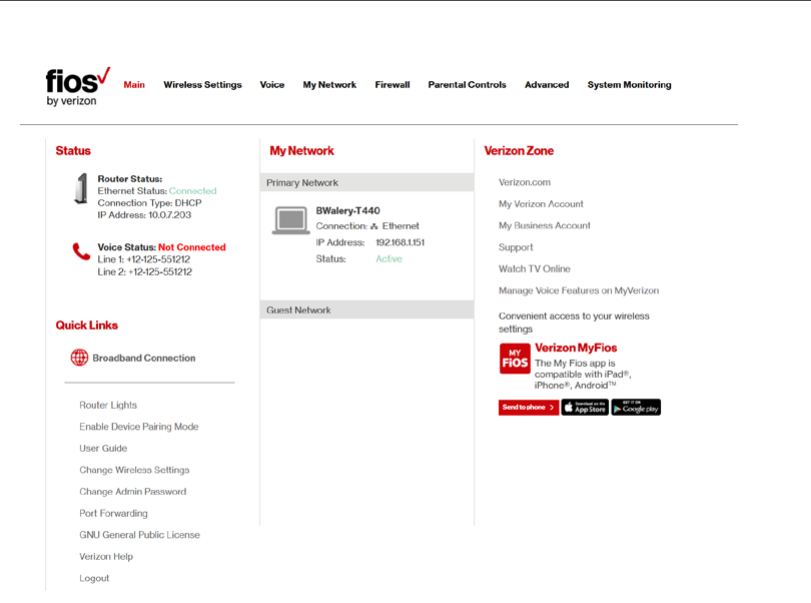The height and width of the screenshot is (603, 811).
Task: Click the IP address 192.168.1.151
Action: point(400,243)
